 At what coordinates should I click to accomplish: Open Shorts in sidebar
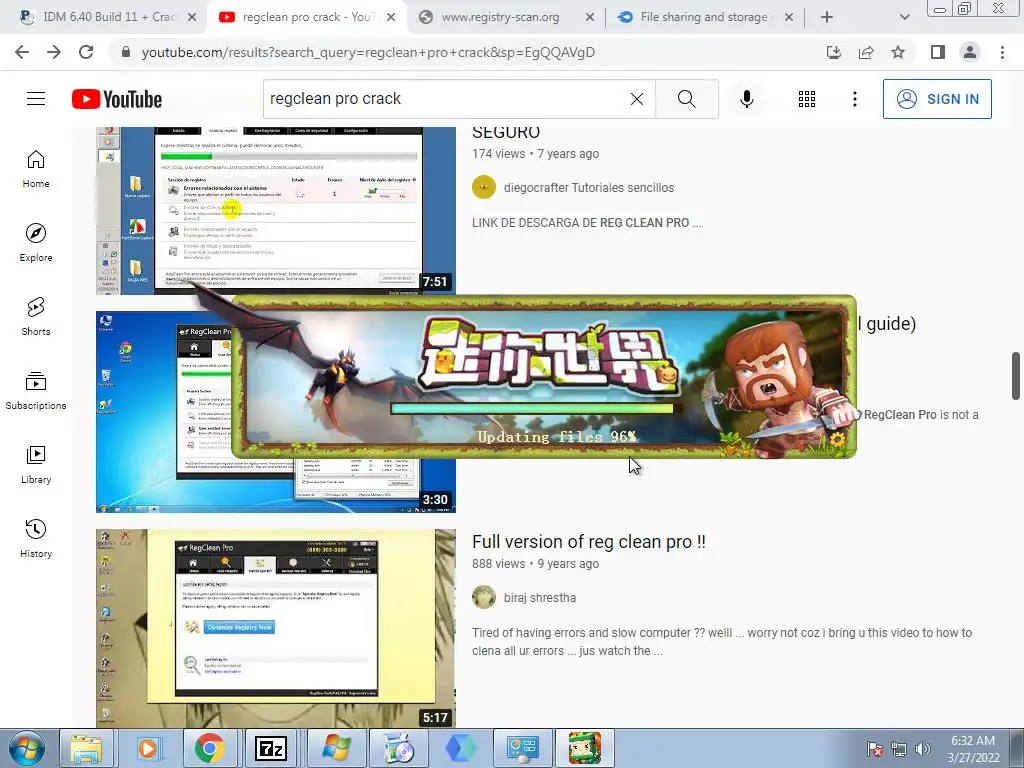point(36,316)
